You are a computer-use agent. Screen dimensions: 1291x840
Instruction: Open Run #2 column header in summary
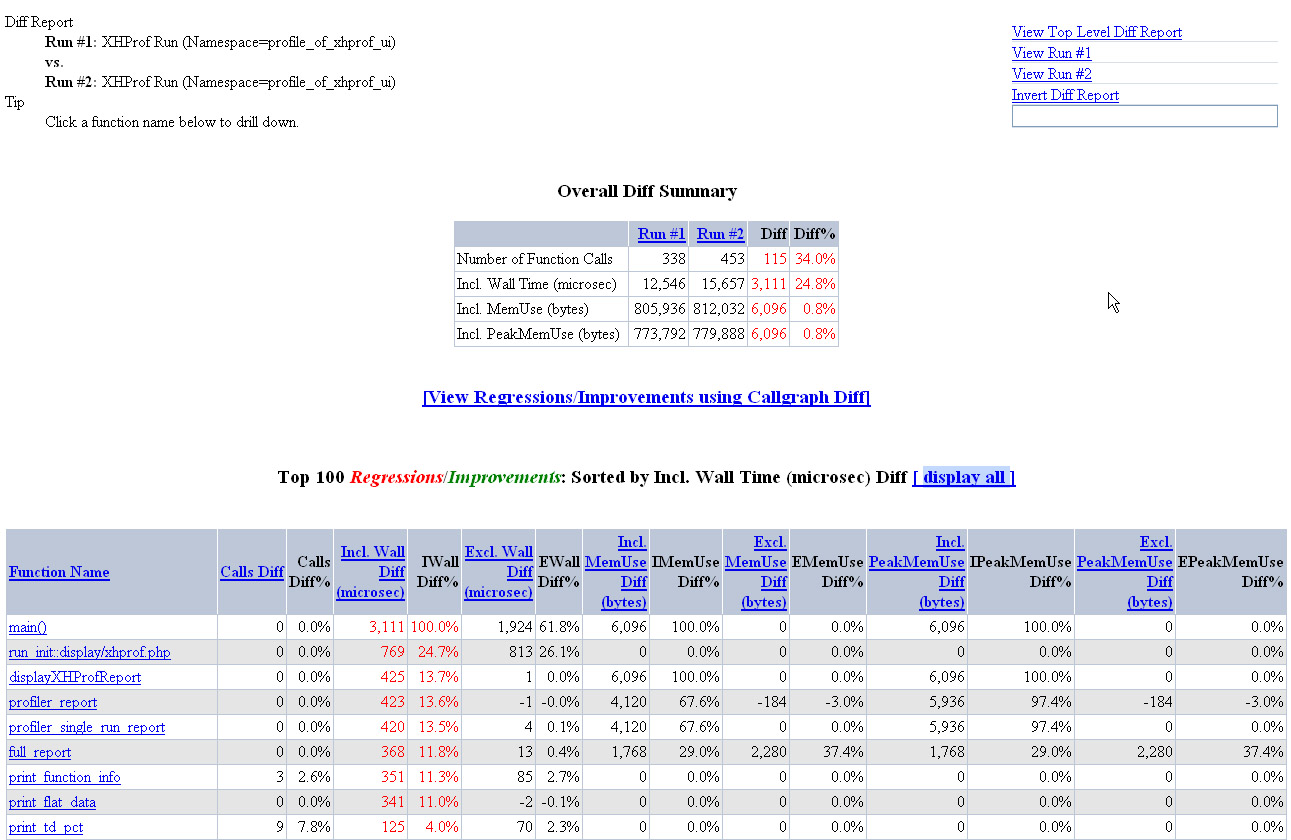(x=720, y=234)
